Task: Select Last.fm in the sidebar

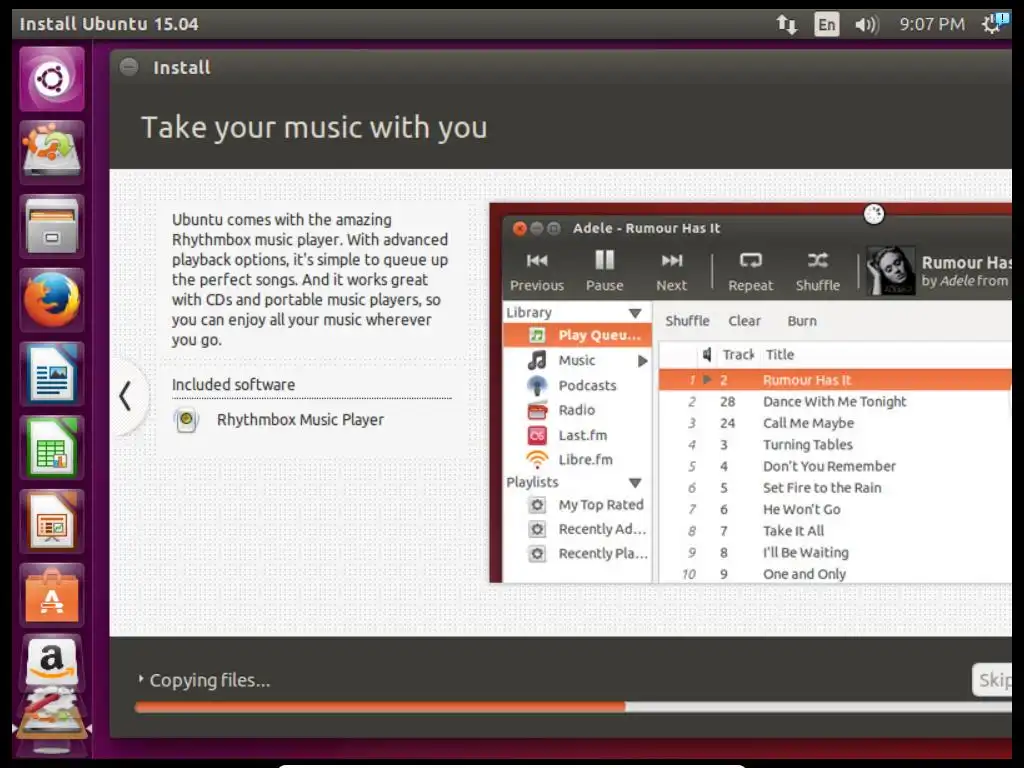Action: 577,435
